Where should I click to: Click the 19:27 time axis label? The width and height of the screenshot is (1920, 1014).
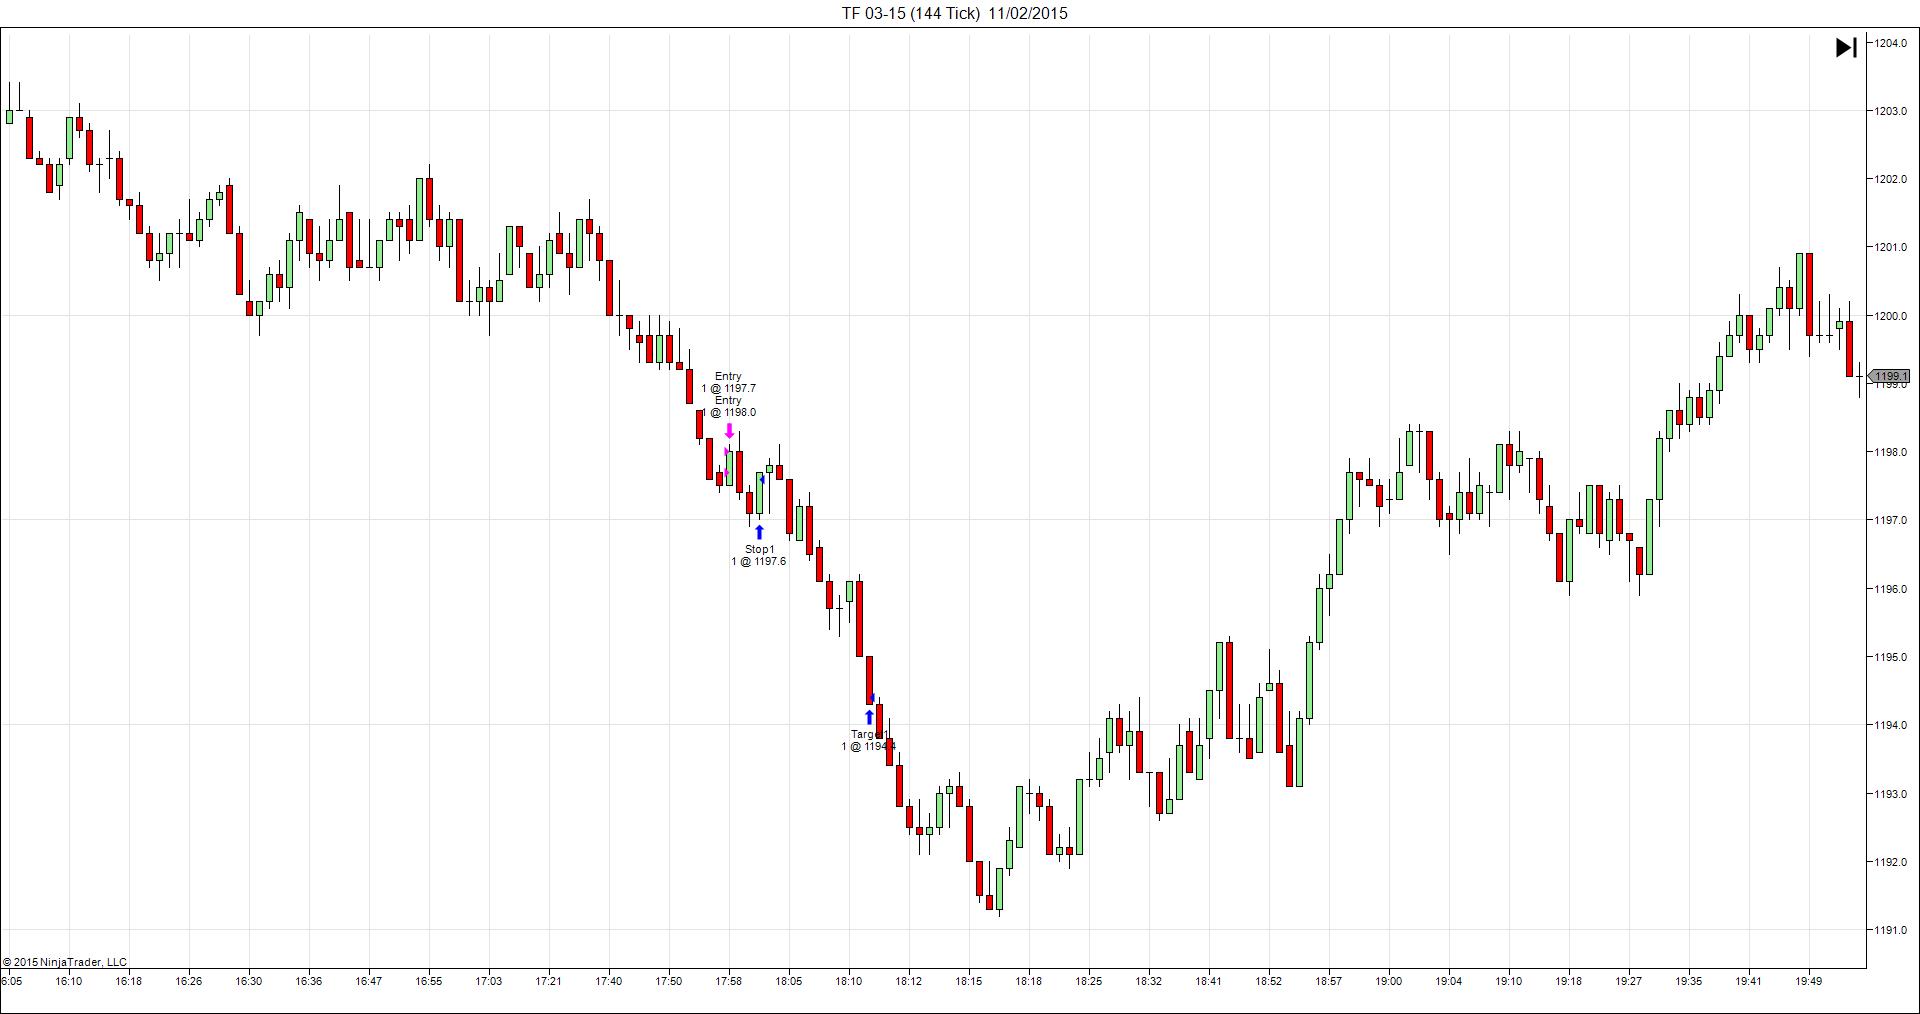point(1629,981)
